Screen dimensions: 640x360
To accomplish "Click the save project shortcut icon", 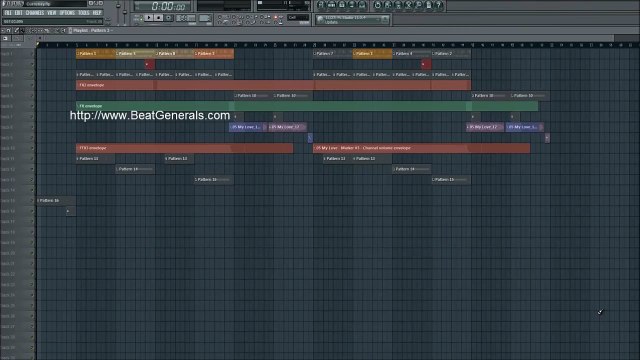I will pos(388,5).
